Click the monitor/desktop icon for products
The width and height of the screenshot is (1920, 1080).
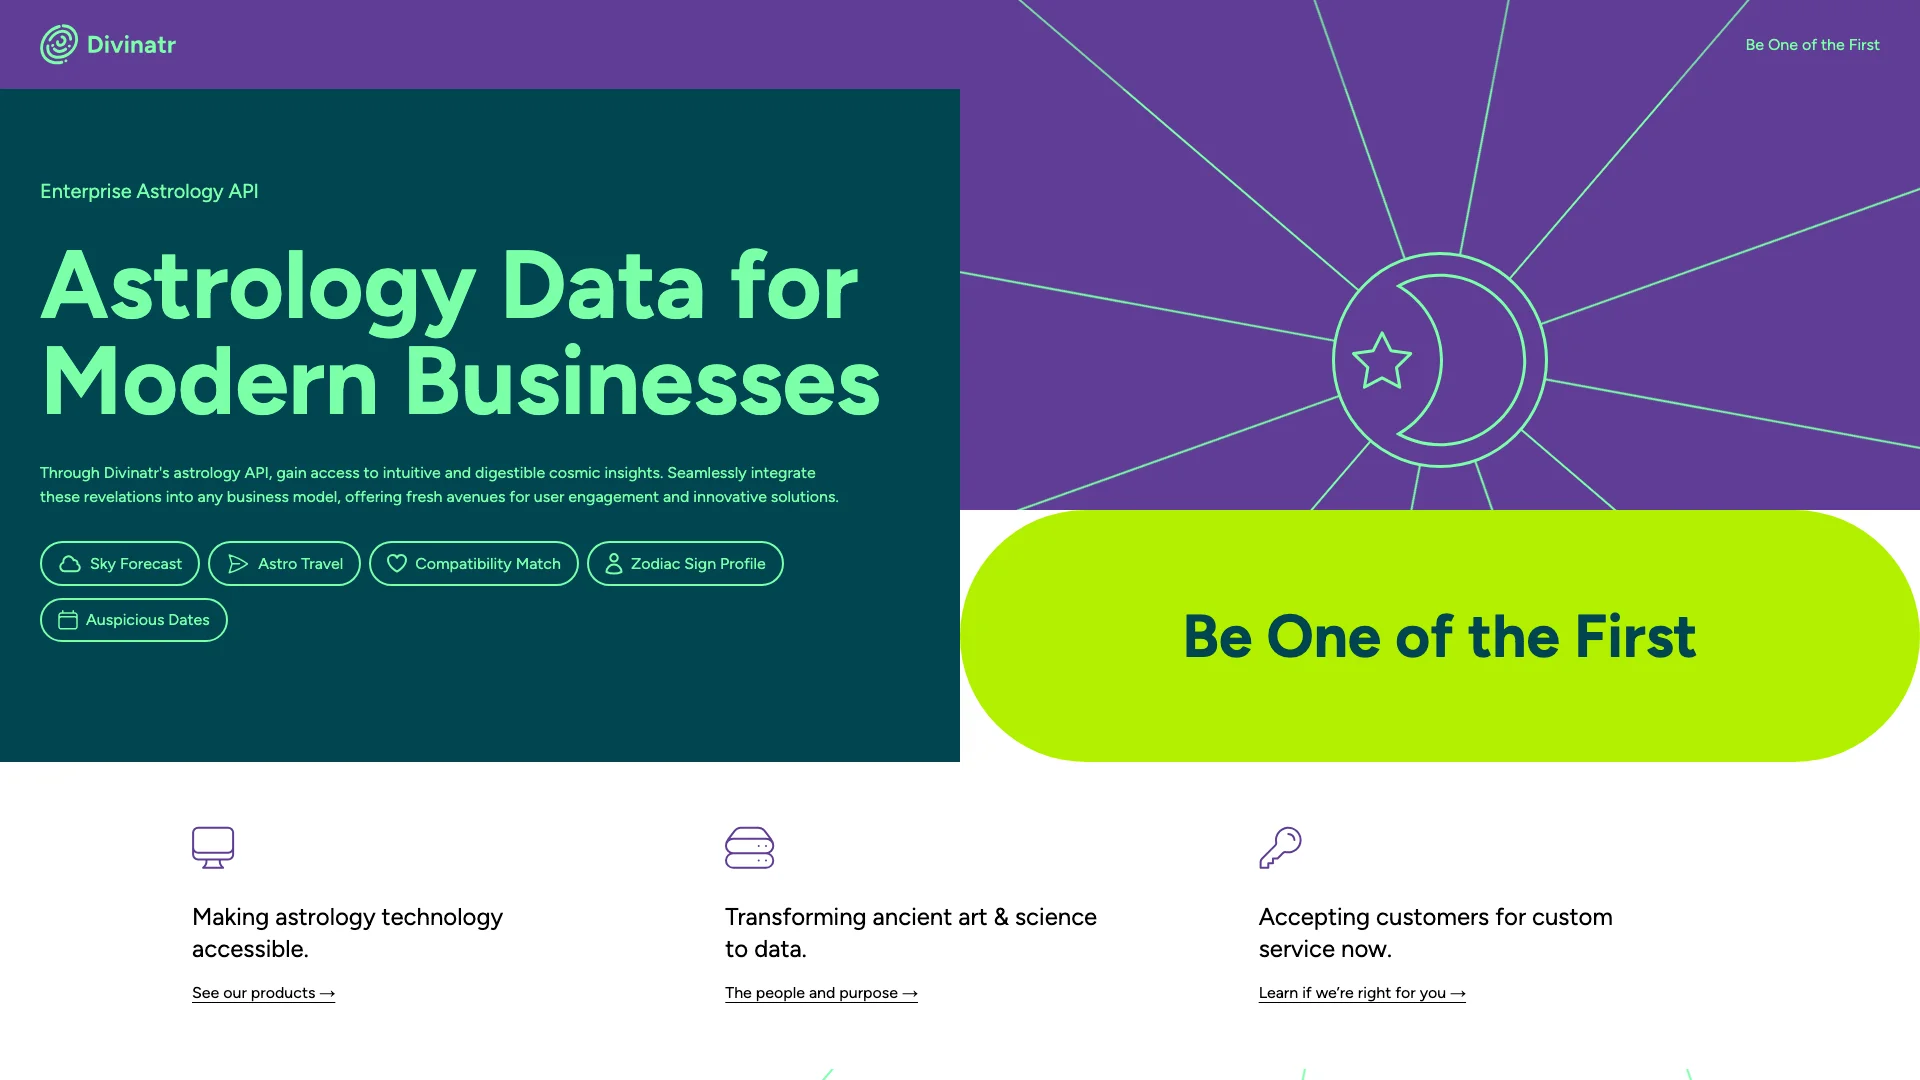[214, 847]
